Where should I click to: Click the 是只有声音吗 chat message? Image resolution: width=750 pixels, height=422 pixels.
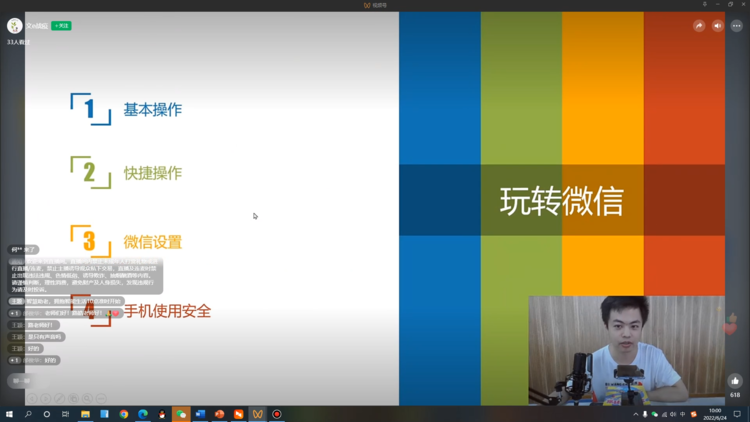pos(37,337)
